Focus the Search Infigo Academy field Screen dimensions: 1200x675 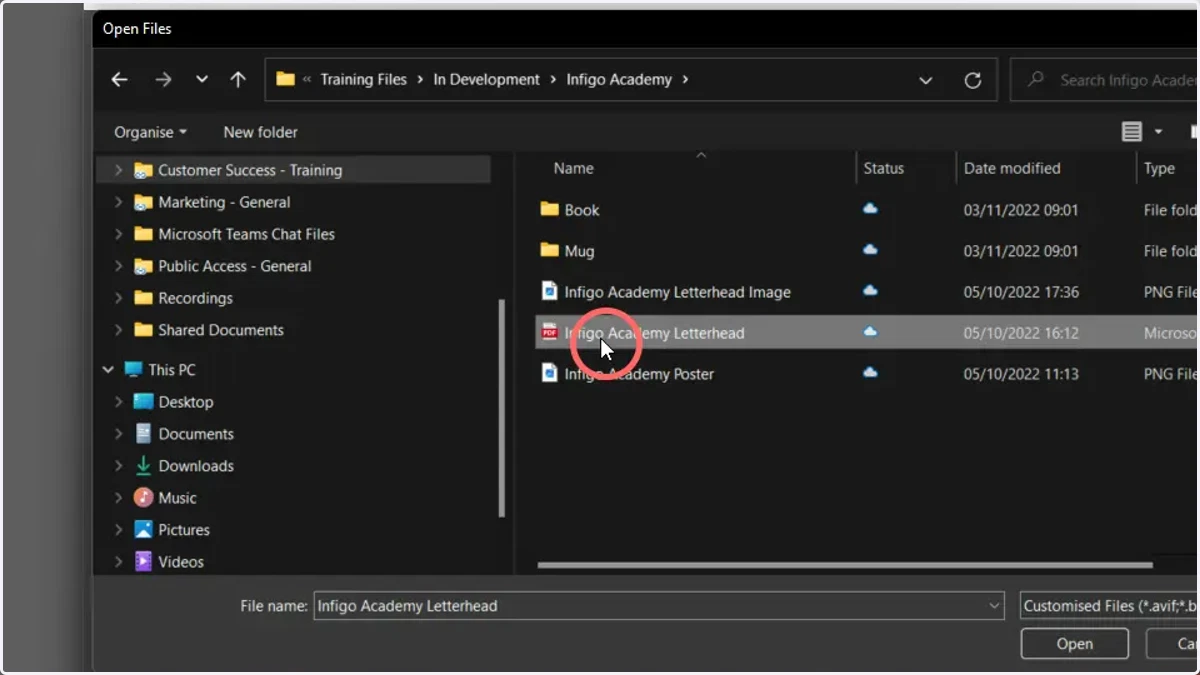[1105, 80]
